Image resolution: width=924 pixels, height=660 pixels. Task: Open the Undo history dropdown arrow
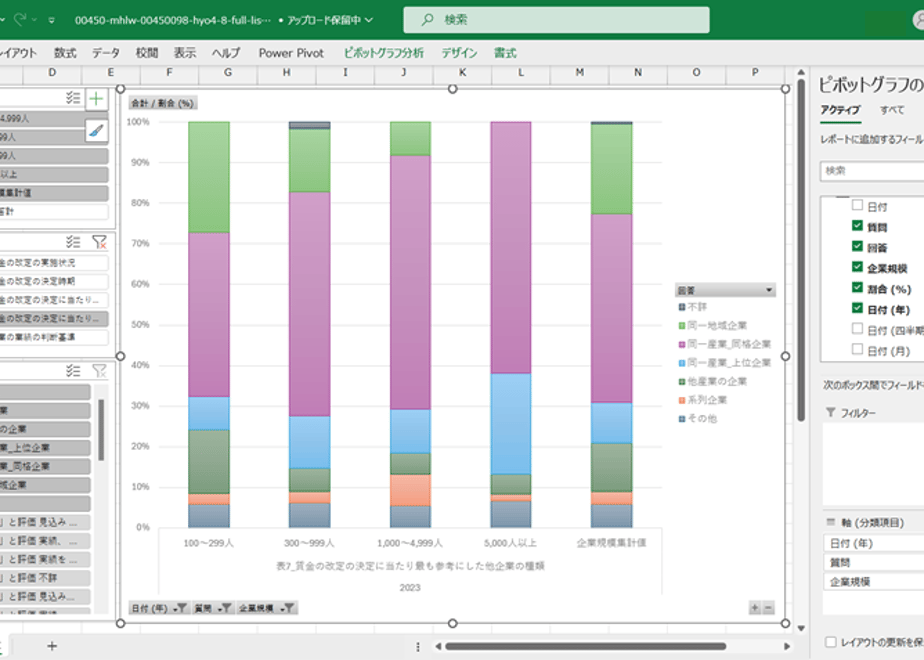click(x=2, y=20)
